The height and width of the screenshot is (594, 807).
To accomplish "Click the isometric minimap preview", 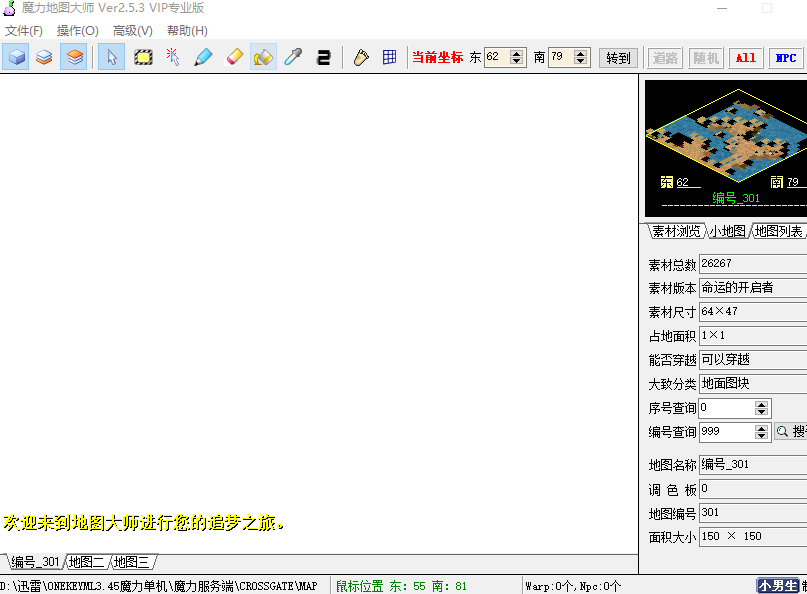I will pos(725,135).
